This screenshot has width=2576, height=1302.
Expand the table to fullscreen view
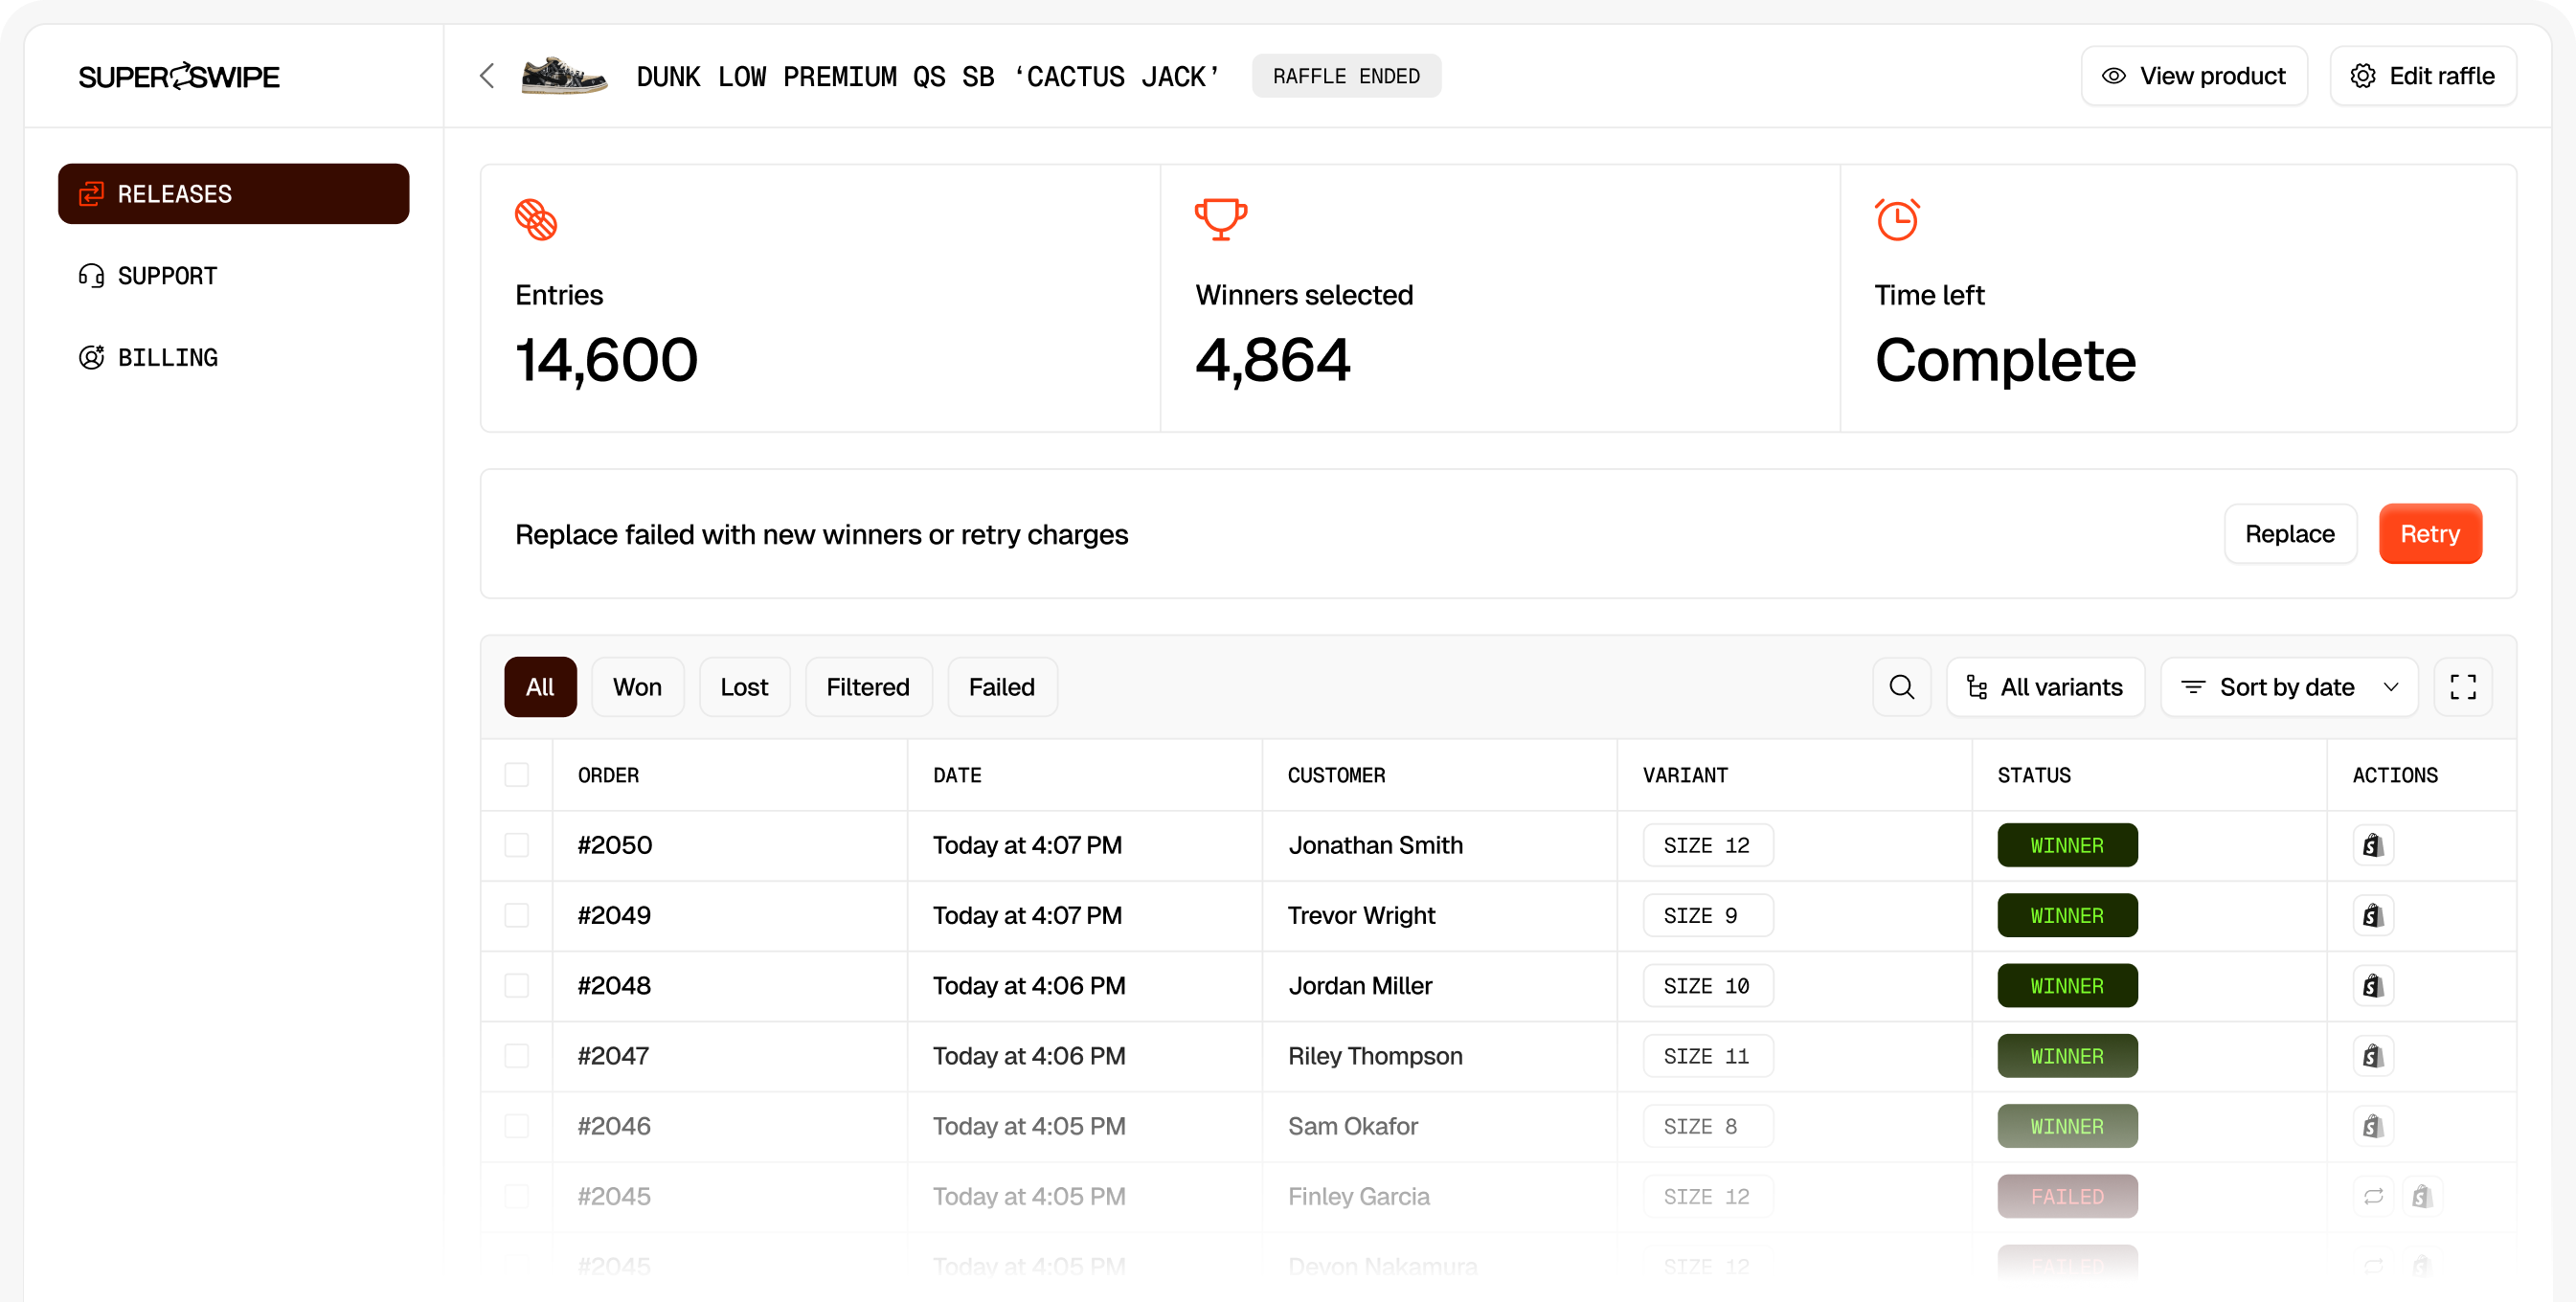click(x=2462, y=687)
